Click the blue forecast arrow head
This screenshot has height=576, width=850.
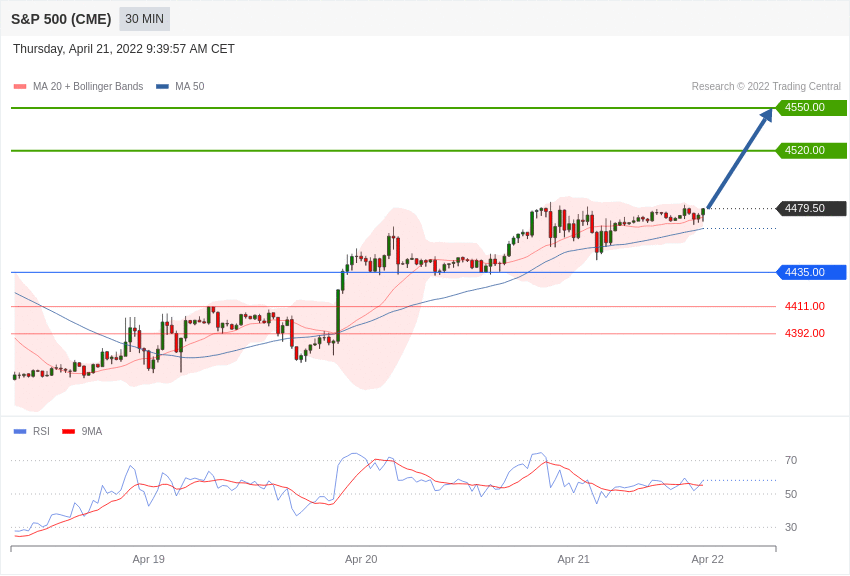point(766,116)
